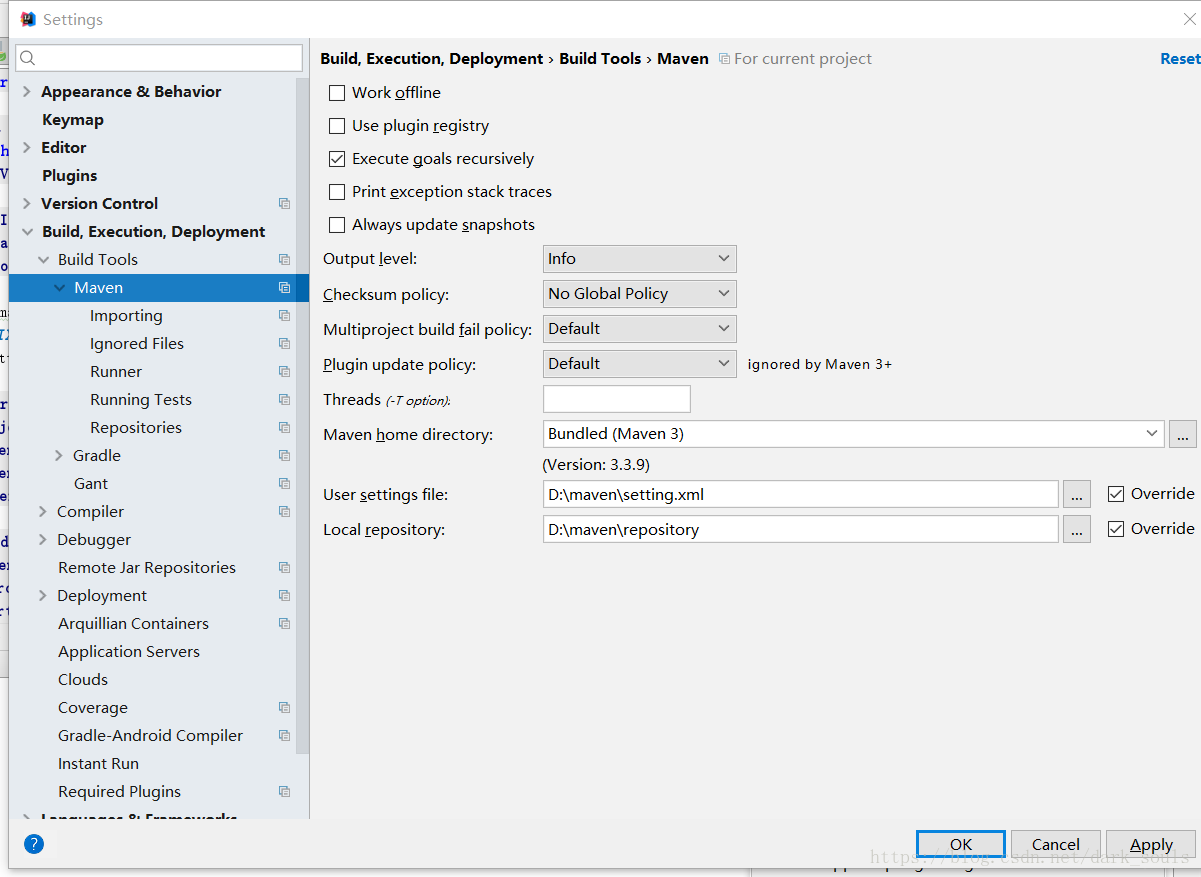Click the Cancel button
This screenshot has height=877, width=1201.
(x=1056, y=844)
